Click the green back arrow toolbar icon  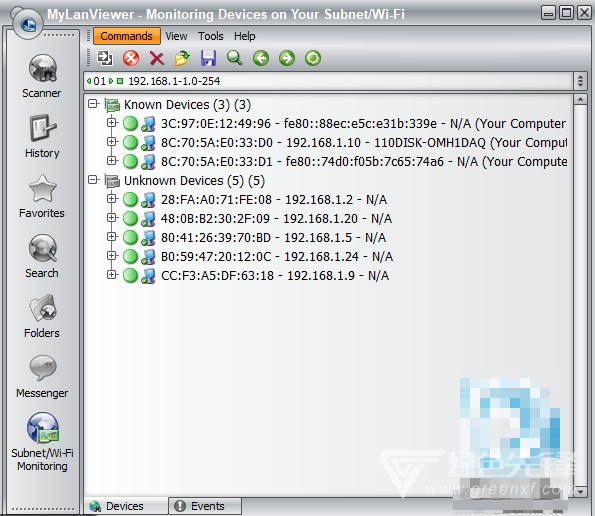coord(261,58)
